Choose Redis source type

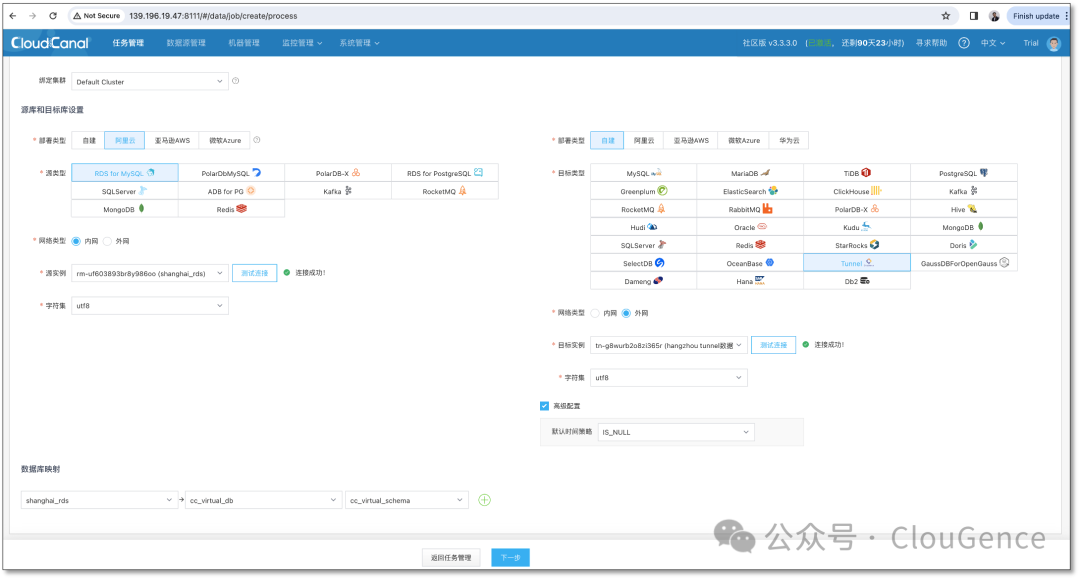tap(231, 209)
